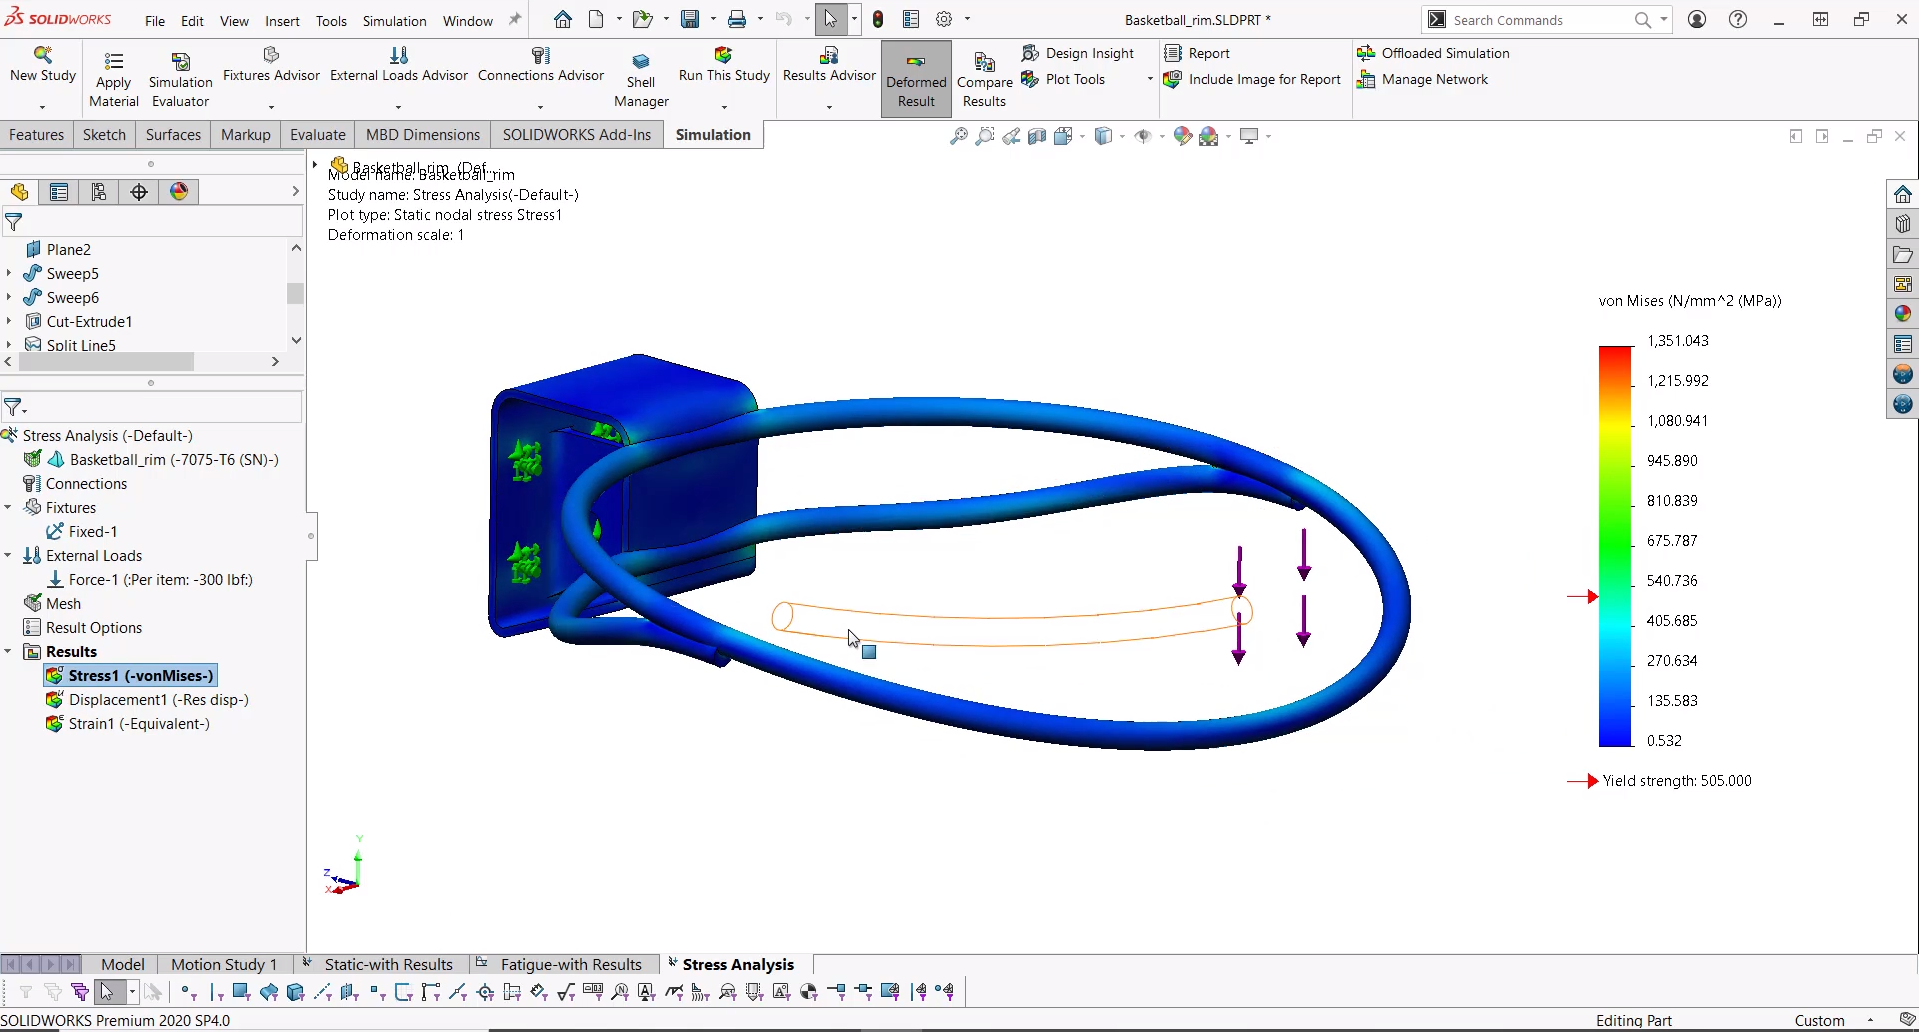Expand the Sweep5 feature node
1919x1032 pixels.
pos(9,273)
